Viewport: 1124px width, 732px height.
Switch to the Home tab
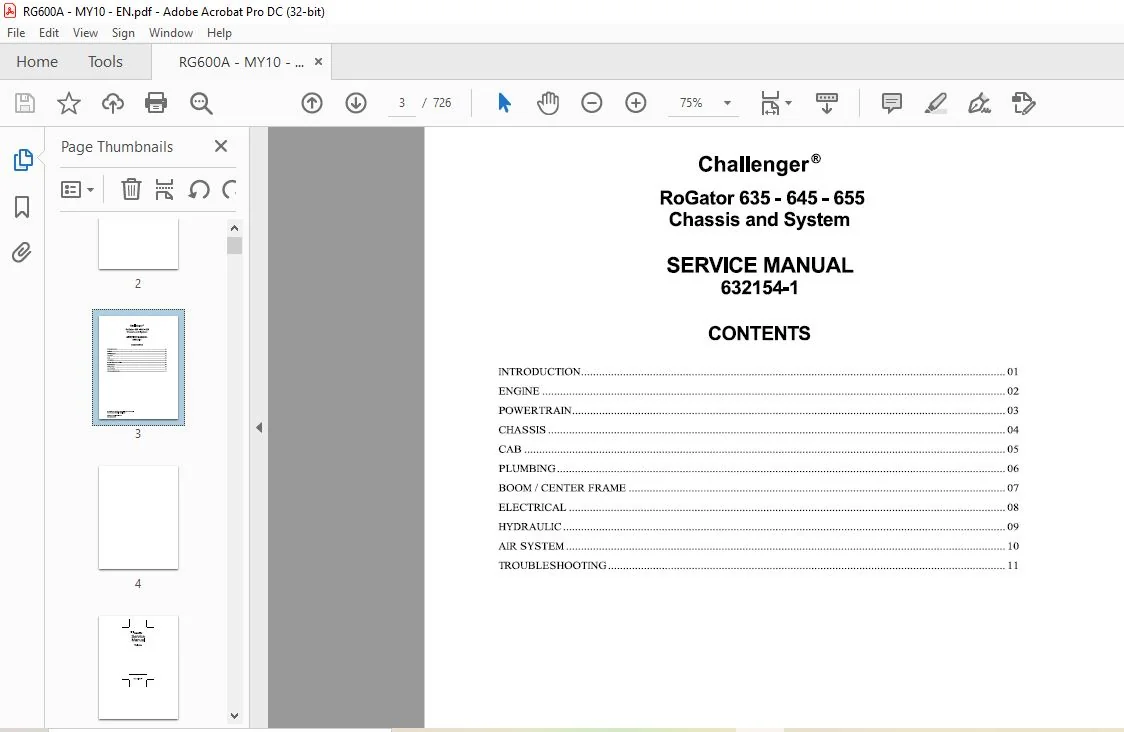[37, 62]
